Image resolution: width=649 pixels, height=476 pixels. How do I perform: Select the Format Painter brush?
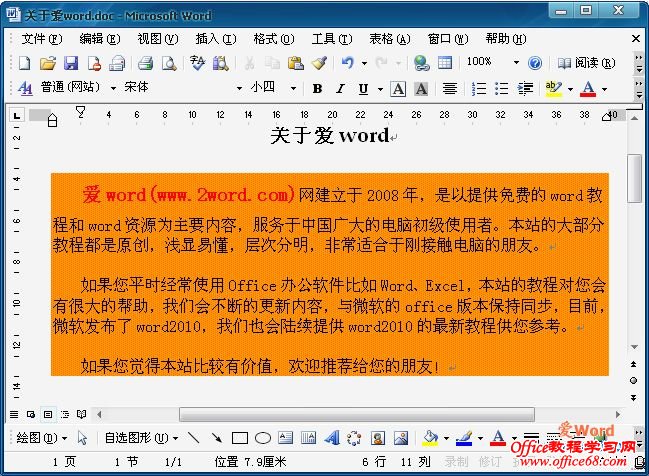click(319, 63)
